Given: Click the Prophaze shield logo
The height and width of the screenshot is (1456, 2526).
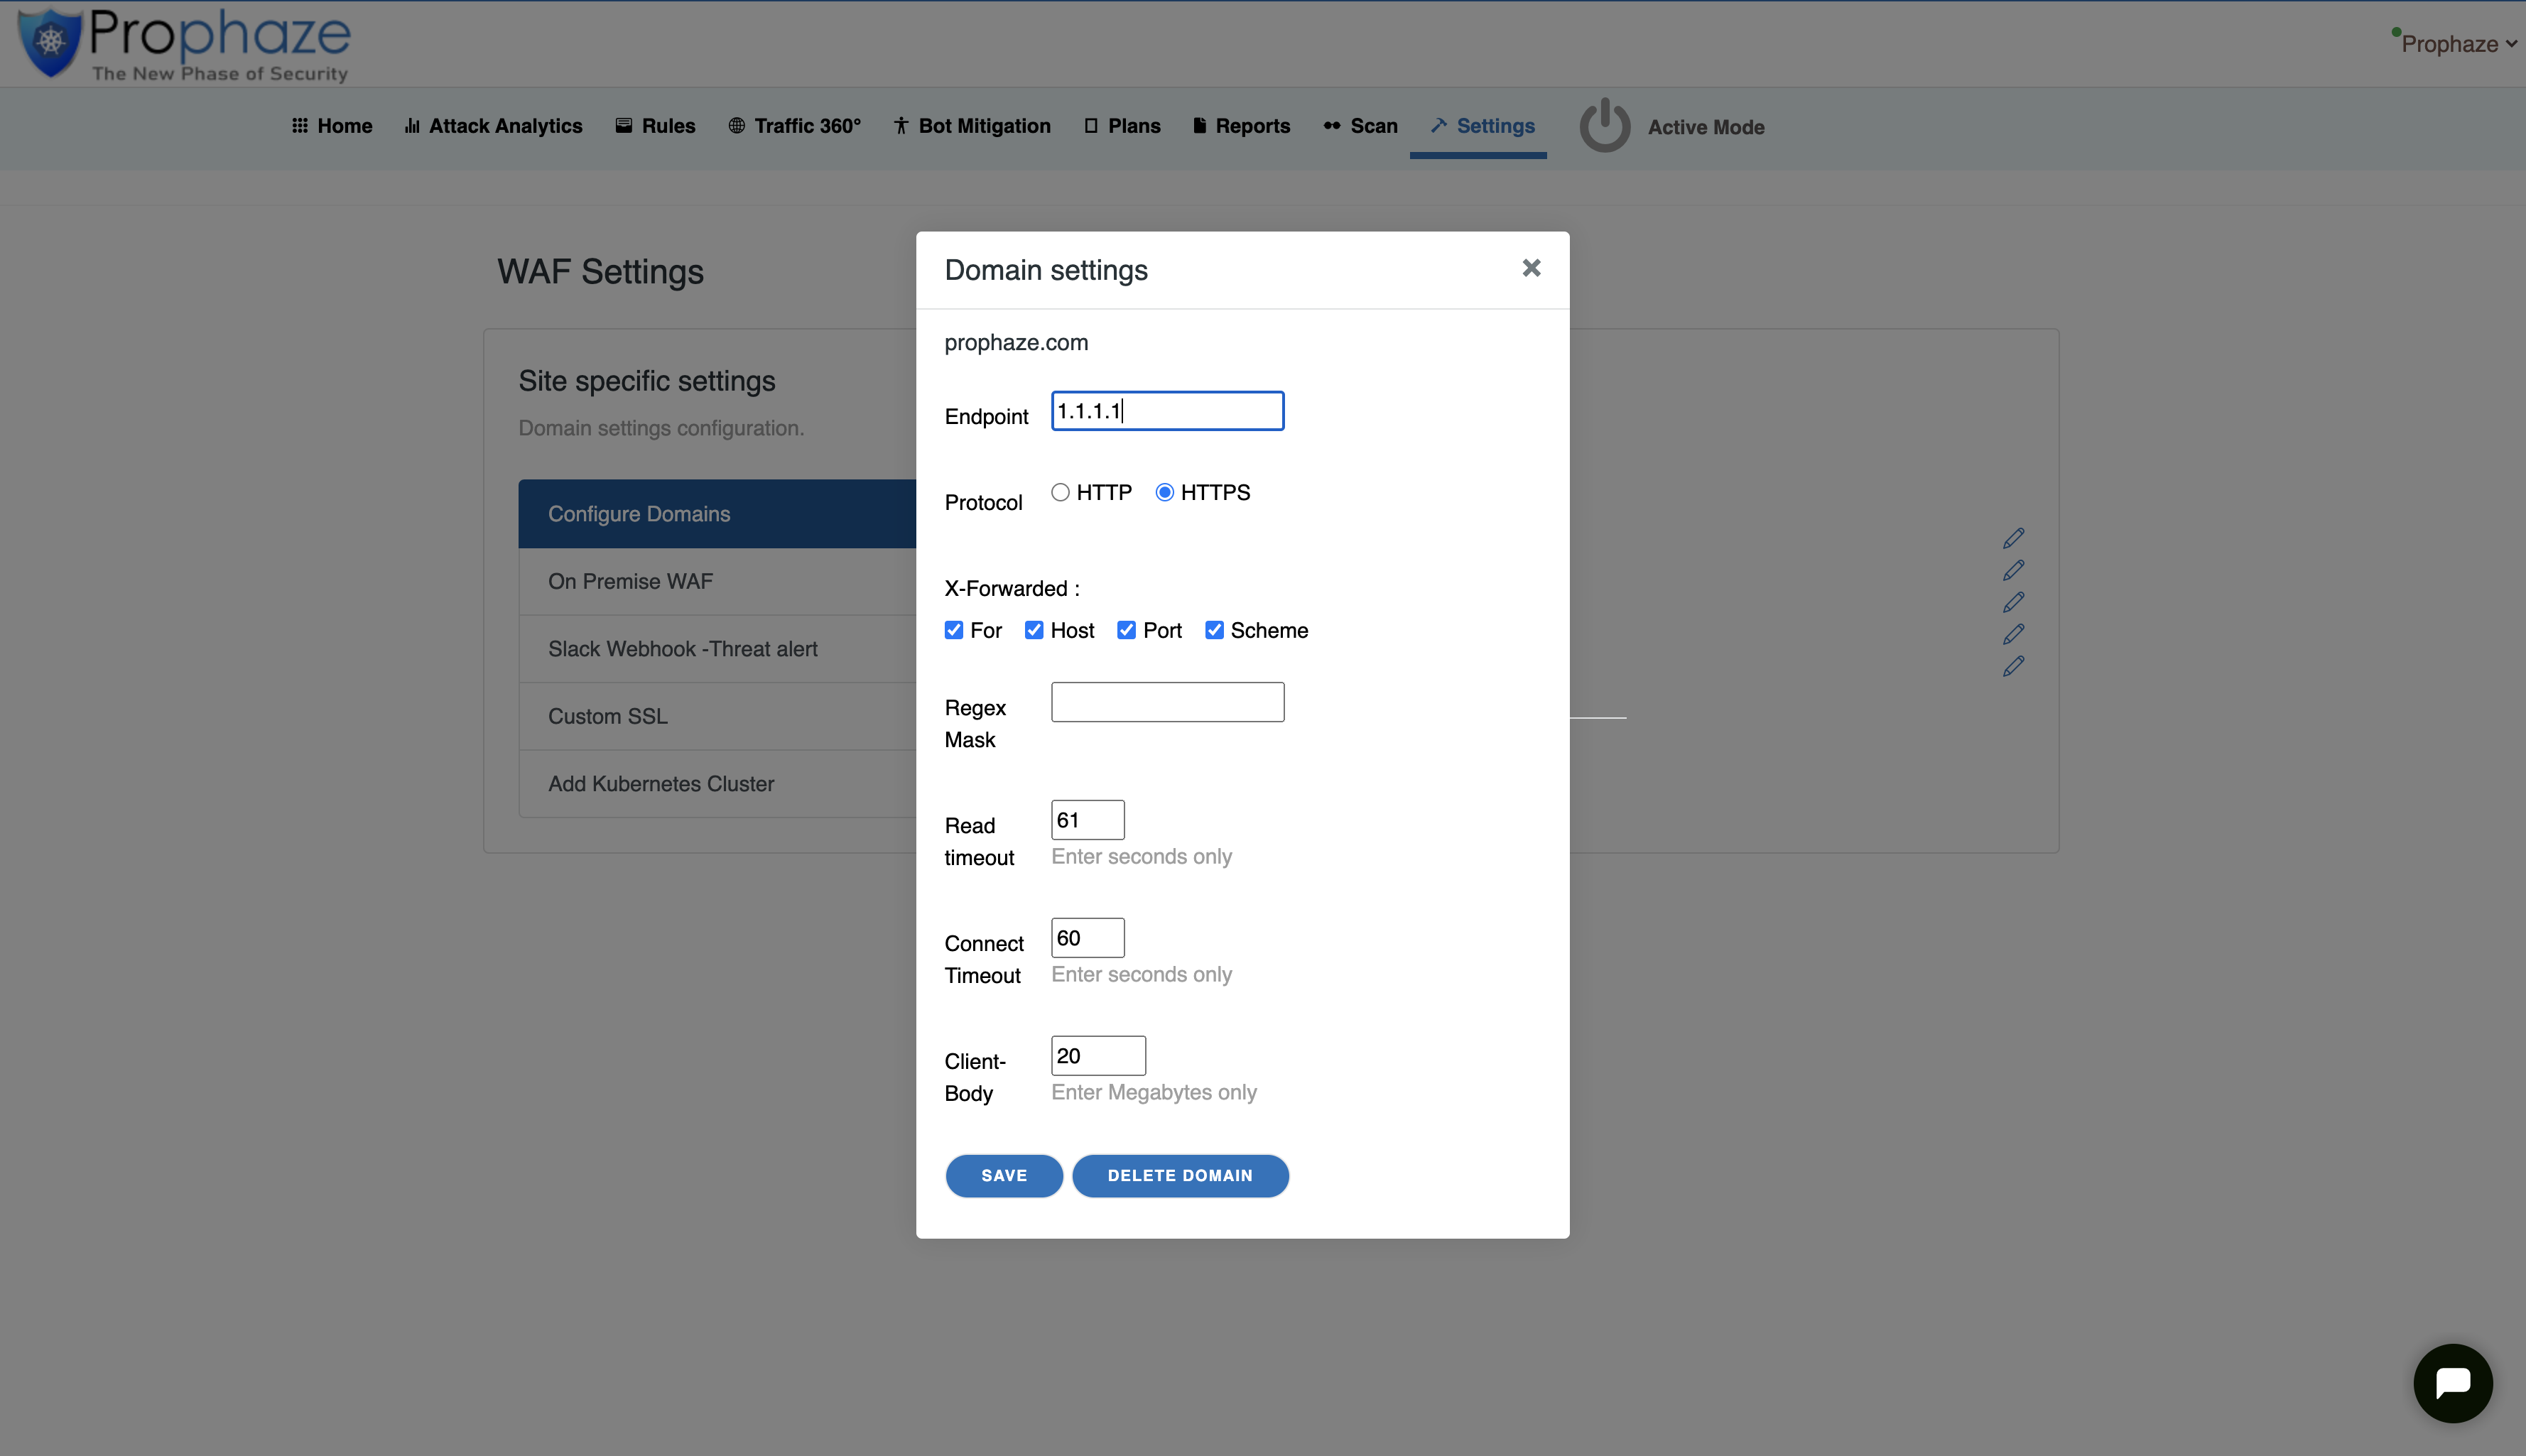Looking at the screenshot, I should point(50,42).
